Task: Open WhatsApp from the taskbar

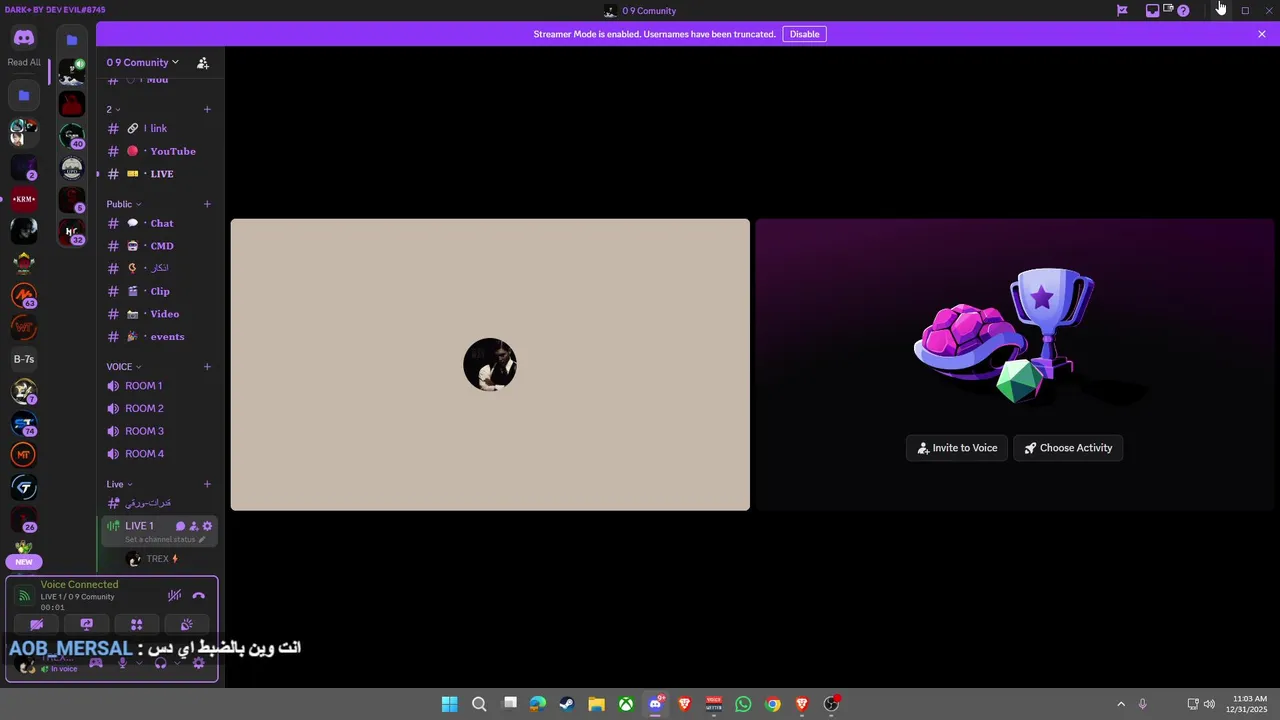Action: 743,704
